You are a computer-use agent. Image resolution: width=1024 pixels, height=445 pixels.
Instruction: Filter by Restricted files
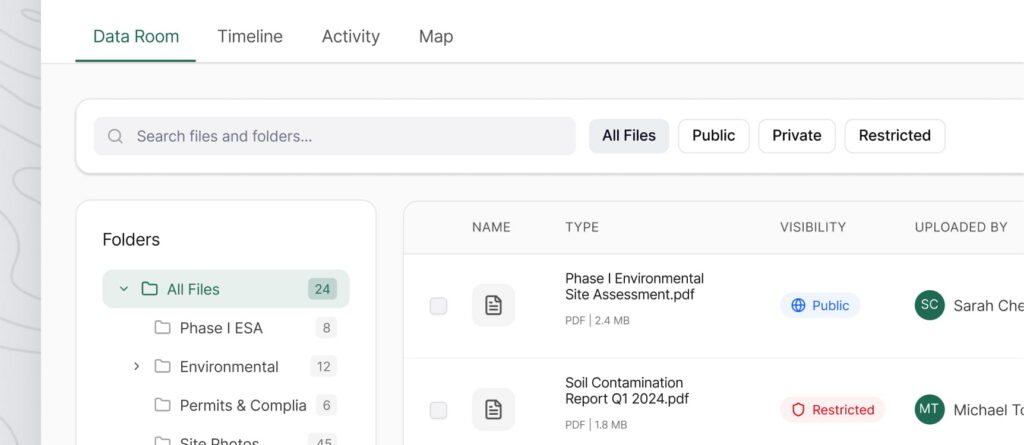(x=894, y=136)
